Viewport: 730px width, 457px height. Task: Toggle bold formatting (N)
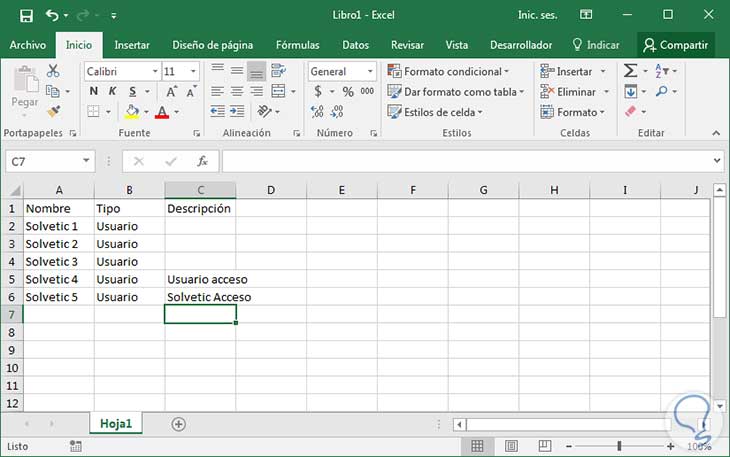point(94,91)
